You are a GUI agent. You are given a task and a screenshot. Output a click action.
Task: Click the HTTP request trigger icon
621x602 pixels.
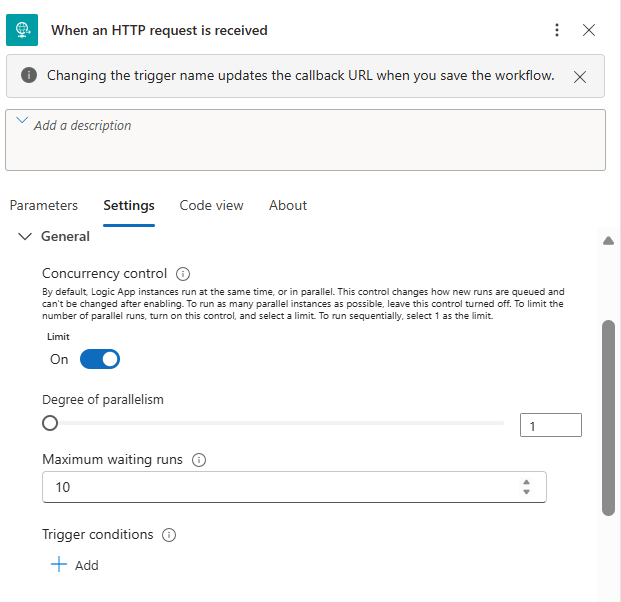click(22, 30)
